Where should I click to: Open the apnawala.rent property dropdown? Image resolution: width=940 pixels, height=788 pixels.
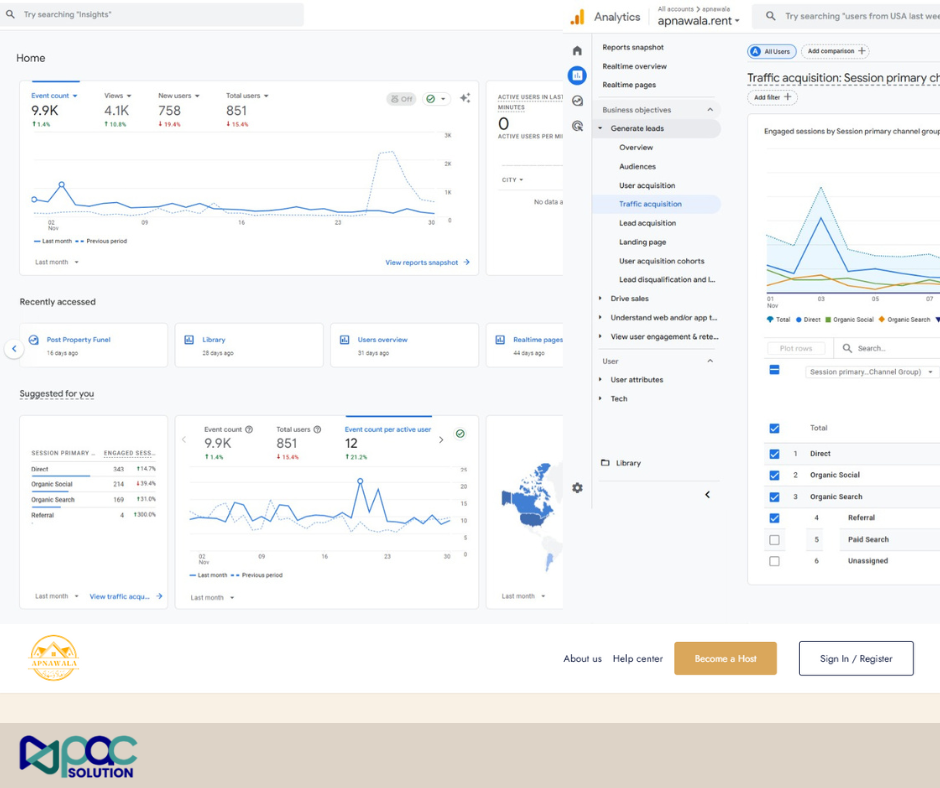[x=699, y=21]
